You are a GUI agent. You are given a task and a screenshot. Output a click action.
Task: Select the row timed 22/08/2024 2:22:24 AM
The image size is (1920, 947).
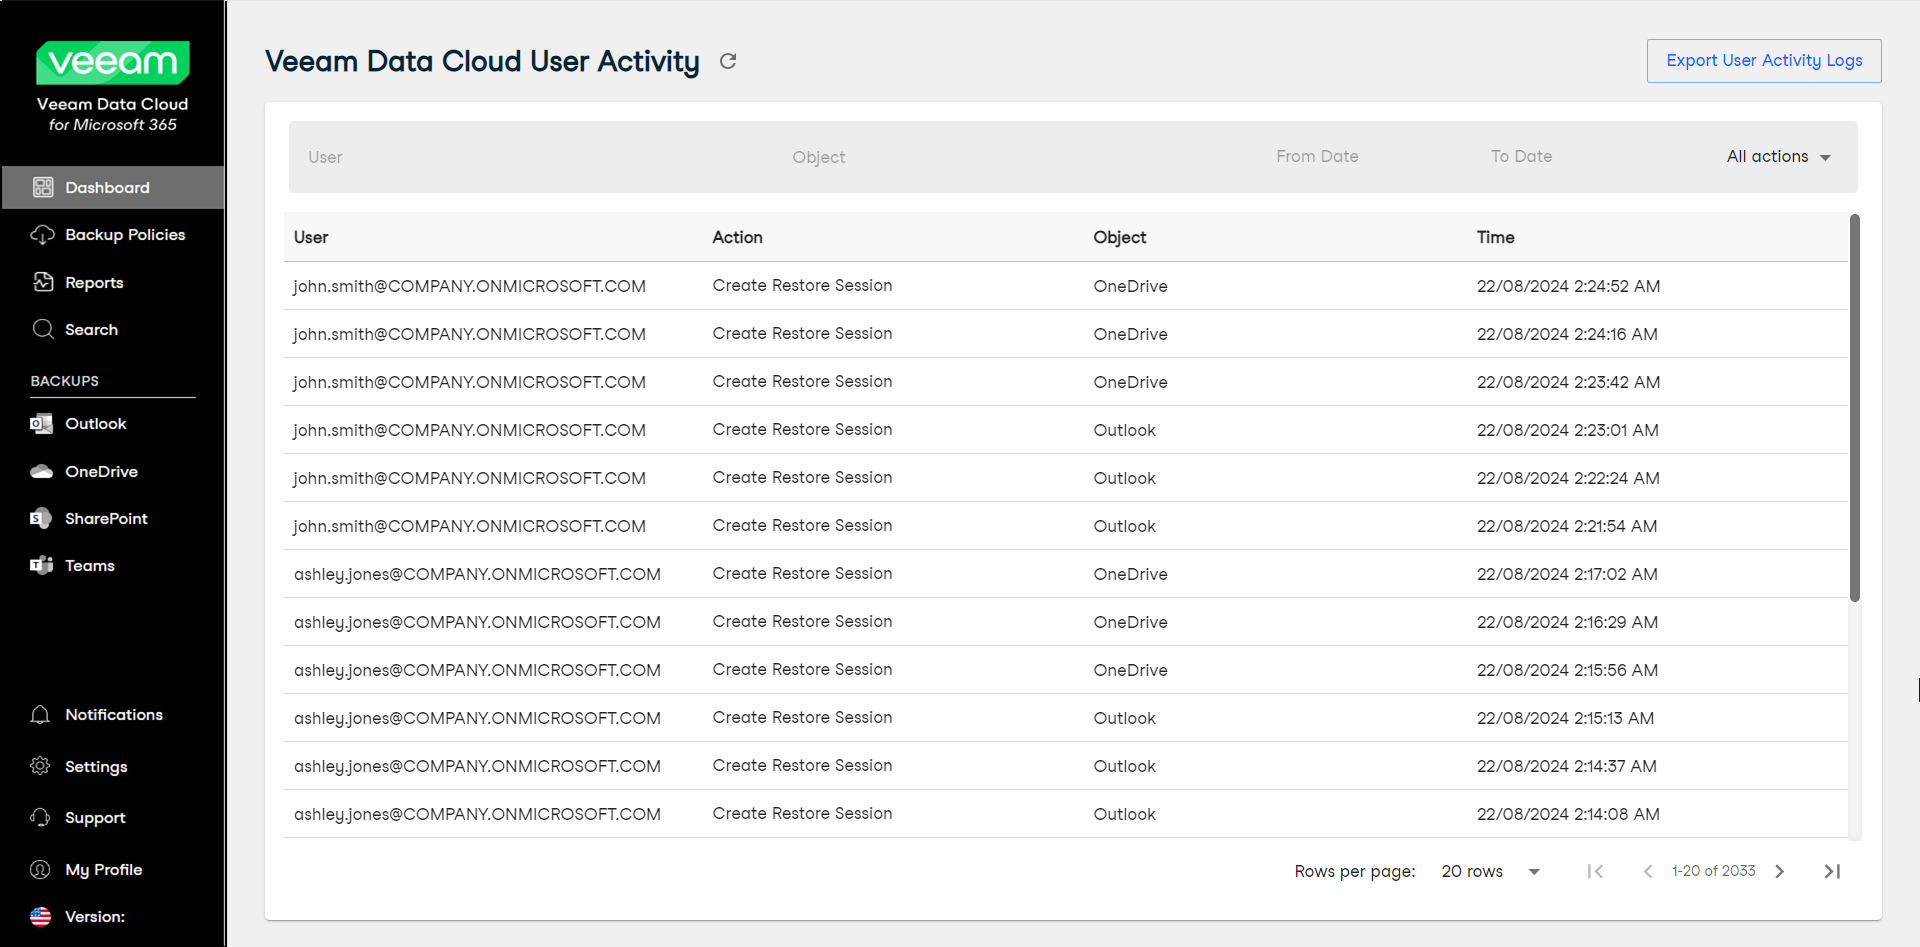[1066, 478]
